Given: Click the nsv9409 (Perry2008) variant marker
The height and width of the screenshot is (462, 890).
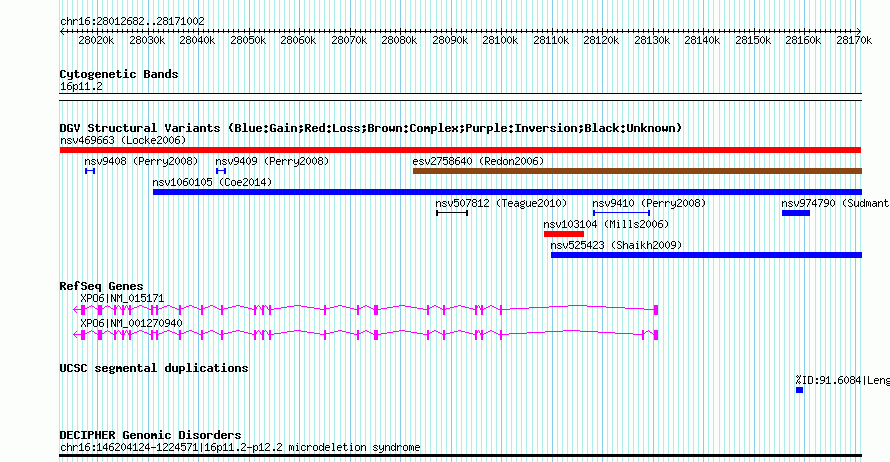Looking at the screenshot, I should [221, 171].
